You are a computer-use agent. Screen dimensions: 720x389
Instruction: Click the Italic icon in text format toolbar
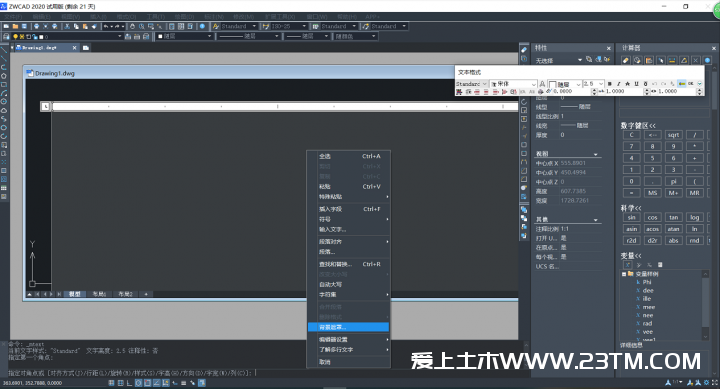point(619,84)
